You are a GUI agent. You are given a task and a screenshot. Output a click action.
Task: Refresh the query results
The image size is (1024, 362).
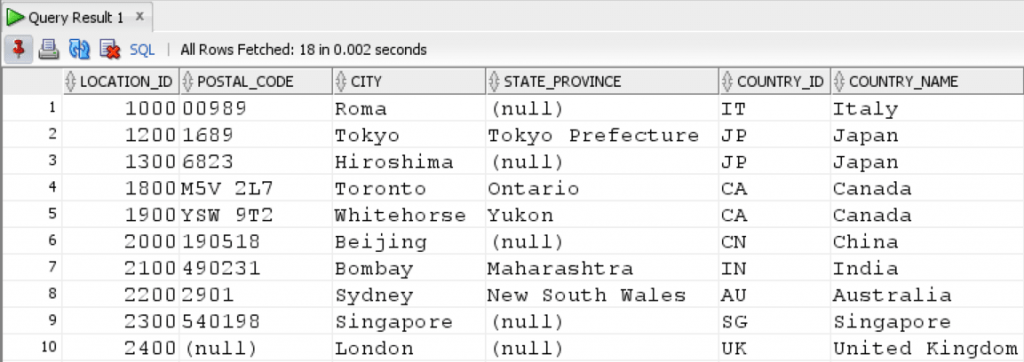tap(79, 49)
